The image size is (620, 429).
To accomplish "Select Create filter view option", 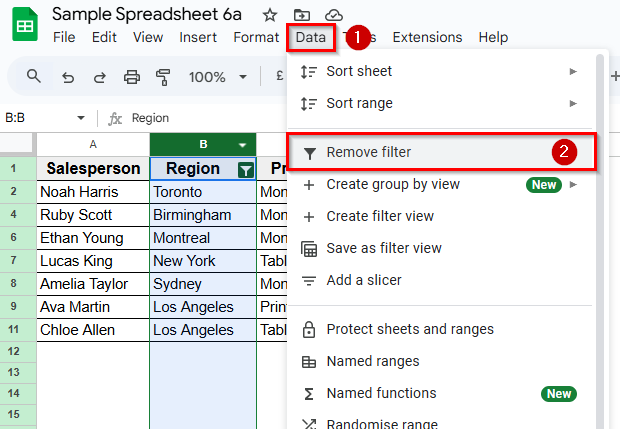I will pyautogui.click(x=379, y=217).
